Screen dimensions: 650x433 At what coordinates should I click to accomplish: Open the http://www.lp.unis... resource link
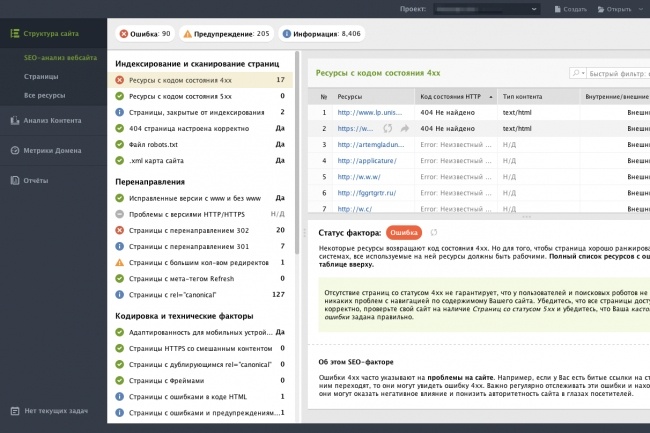pyautogui.click(x=370, y=112)
